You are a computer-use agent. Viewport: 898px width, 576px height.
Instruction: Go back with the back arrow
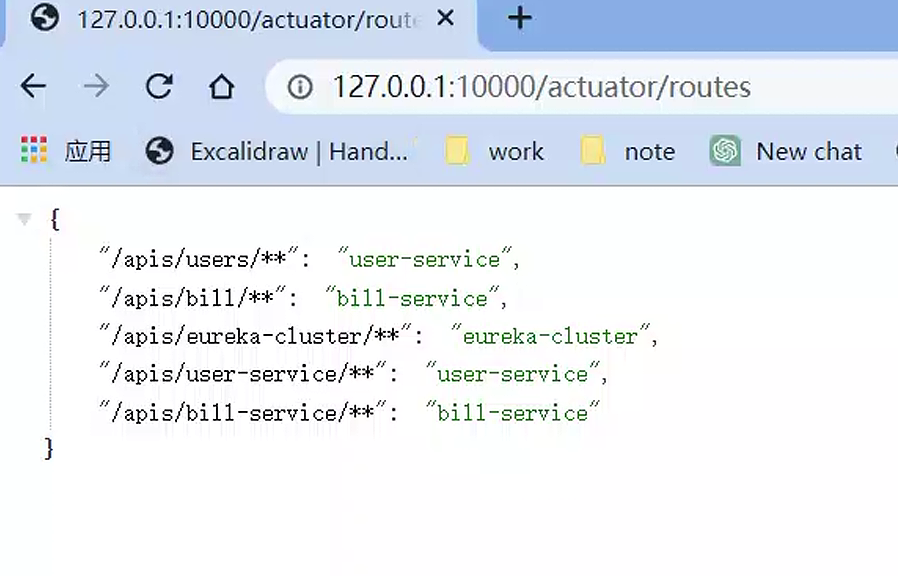(34, 87)
